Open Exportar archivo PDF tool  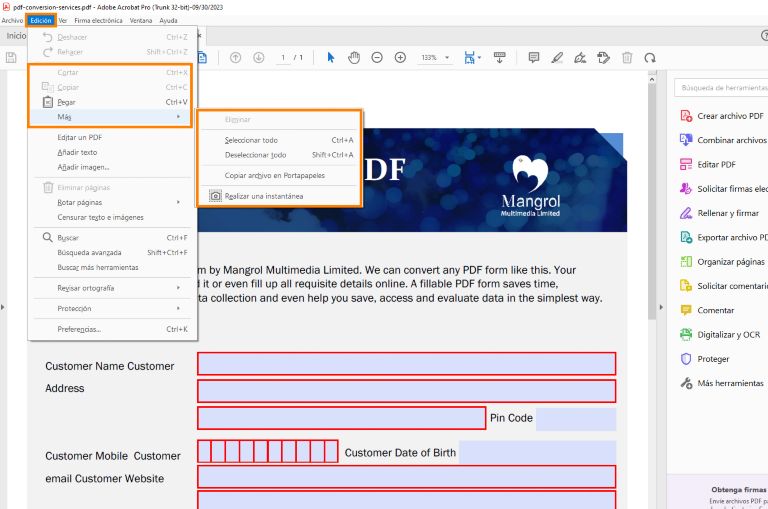click(x=723, y=238)
